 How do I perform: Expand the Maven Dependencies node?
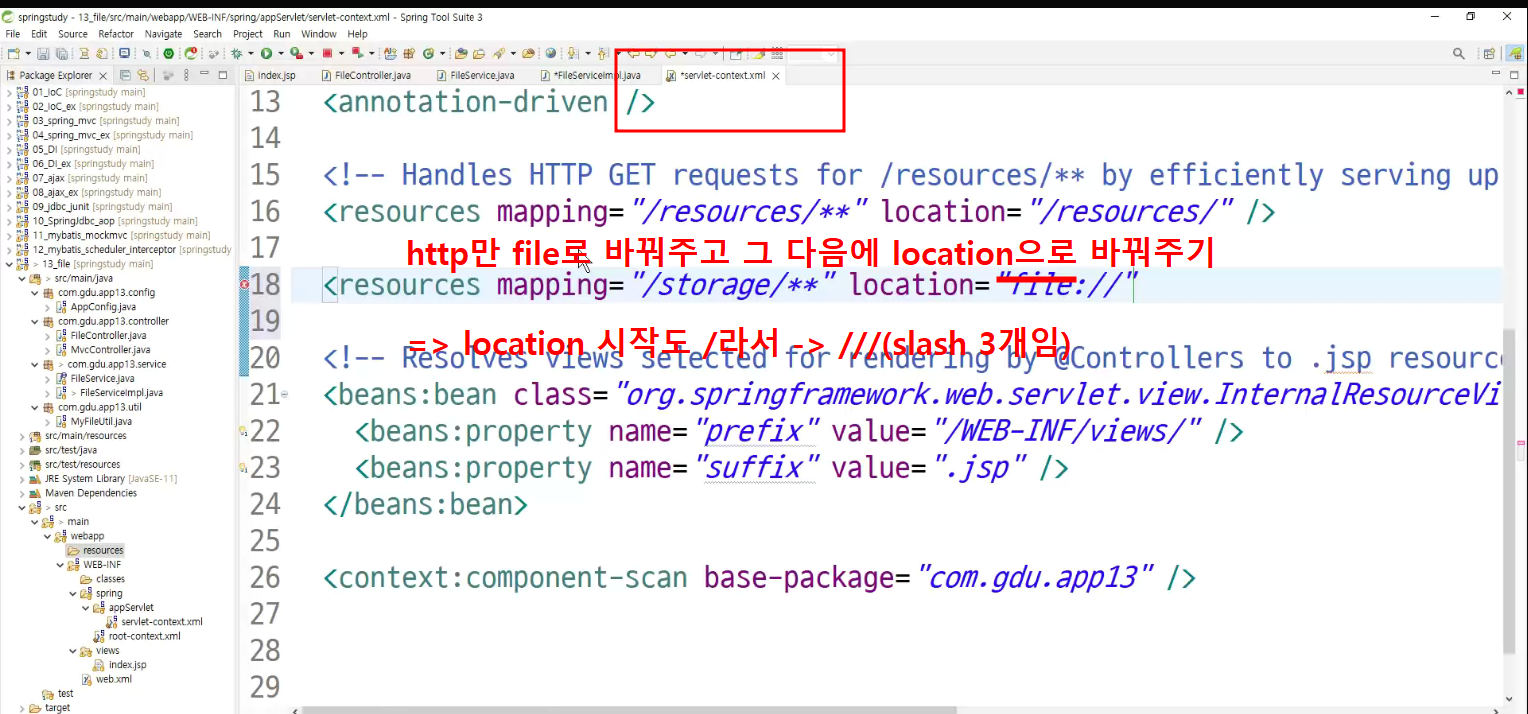[22, 493]
